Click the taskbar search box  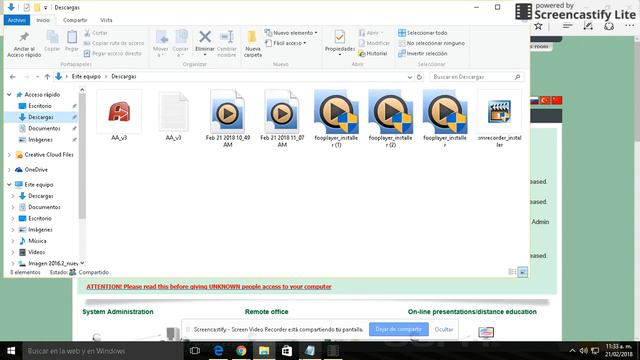click(102, 351)
